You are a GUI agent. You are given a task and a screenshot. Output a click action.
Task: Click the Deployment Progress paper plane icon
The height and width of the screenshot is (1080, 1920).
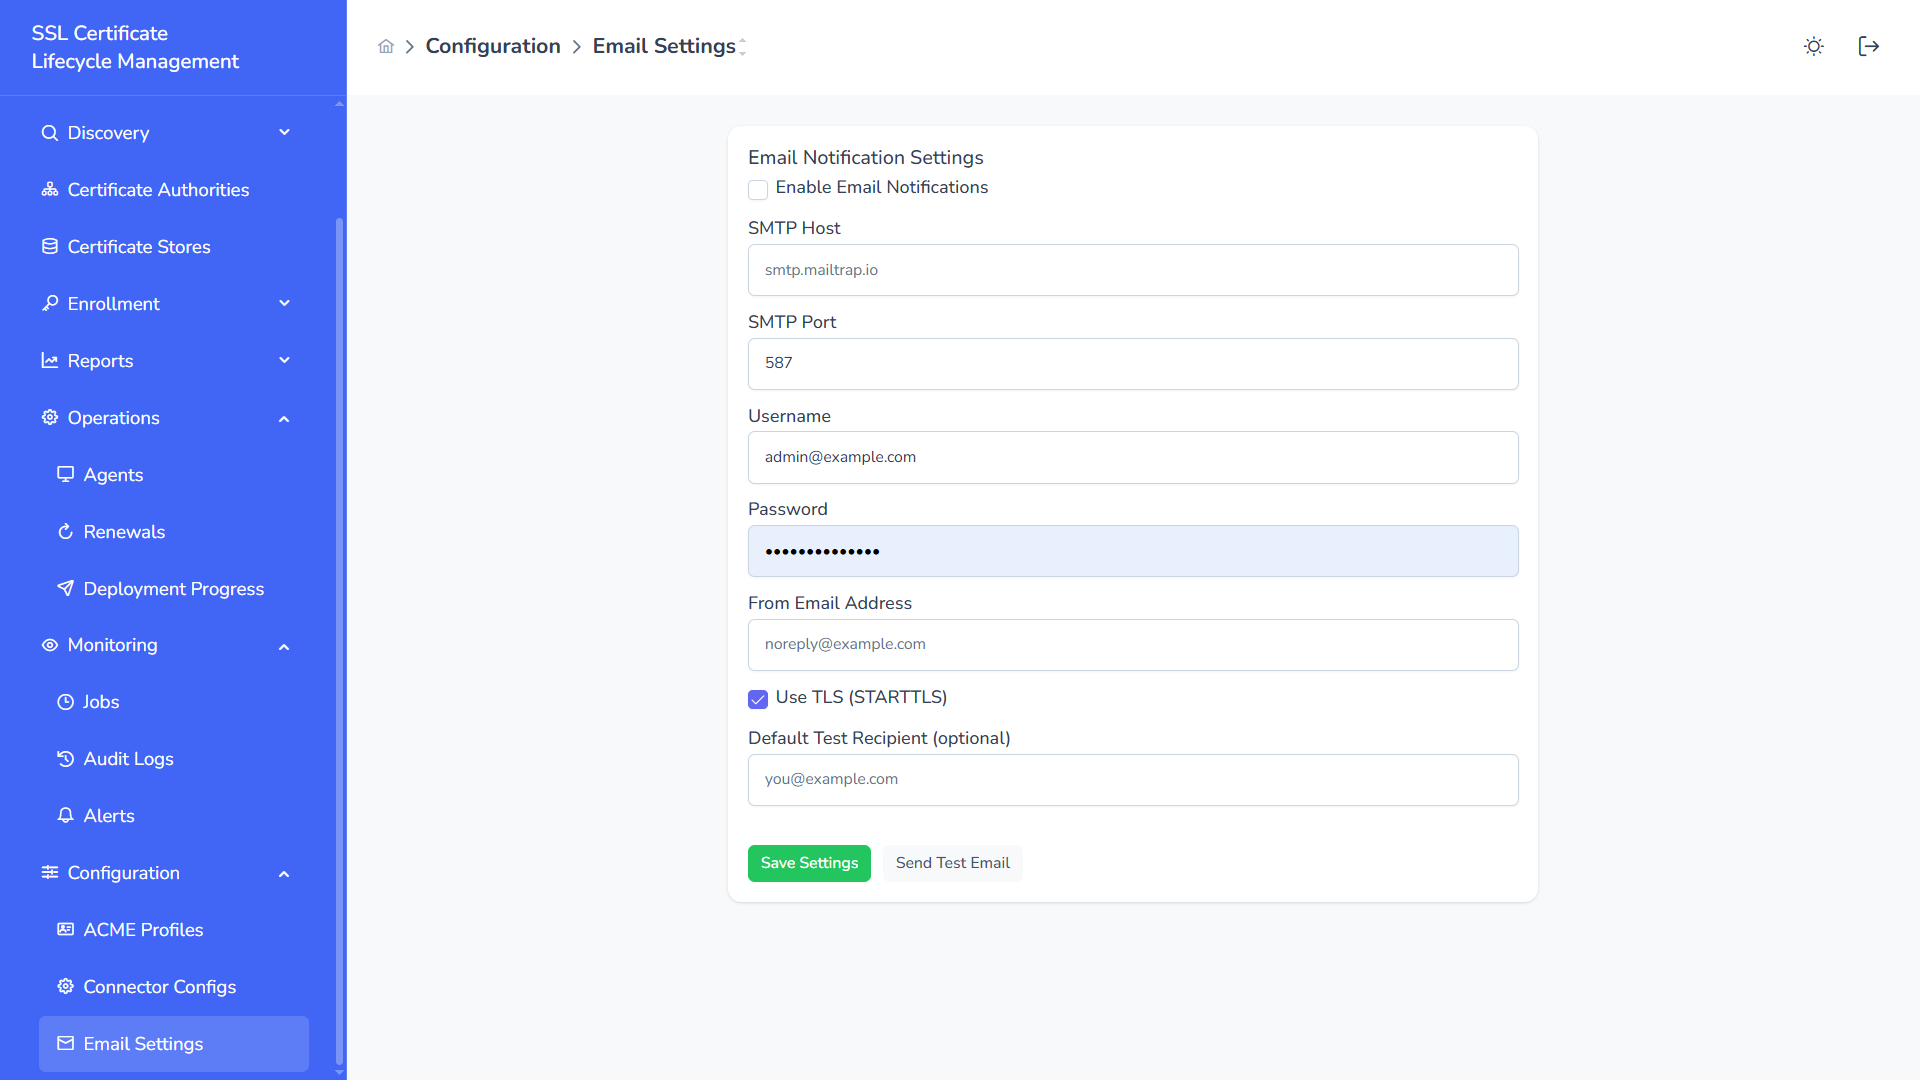pos(66,589)
